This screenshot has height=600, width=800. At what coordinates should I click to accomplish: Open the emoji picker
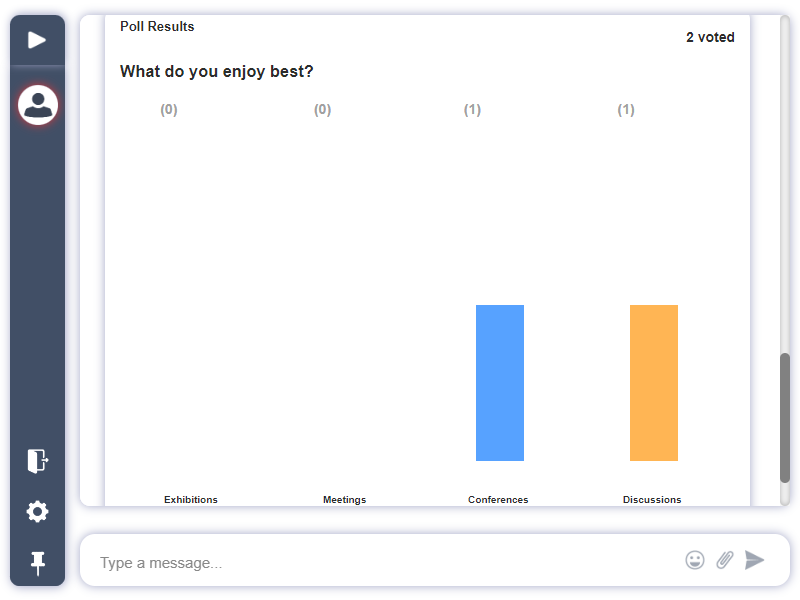(695, 560)
